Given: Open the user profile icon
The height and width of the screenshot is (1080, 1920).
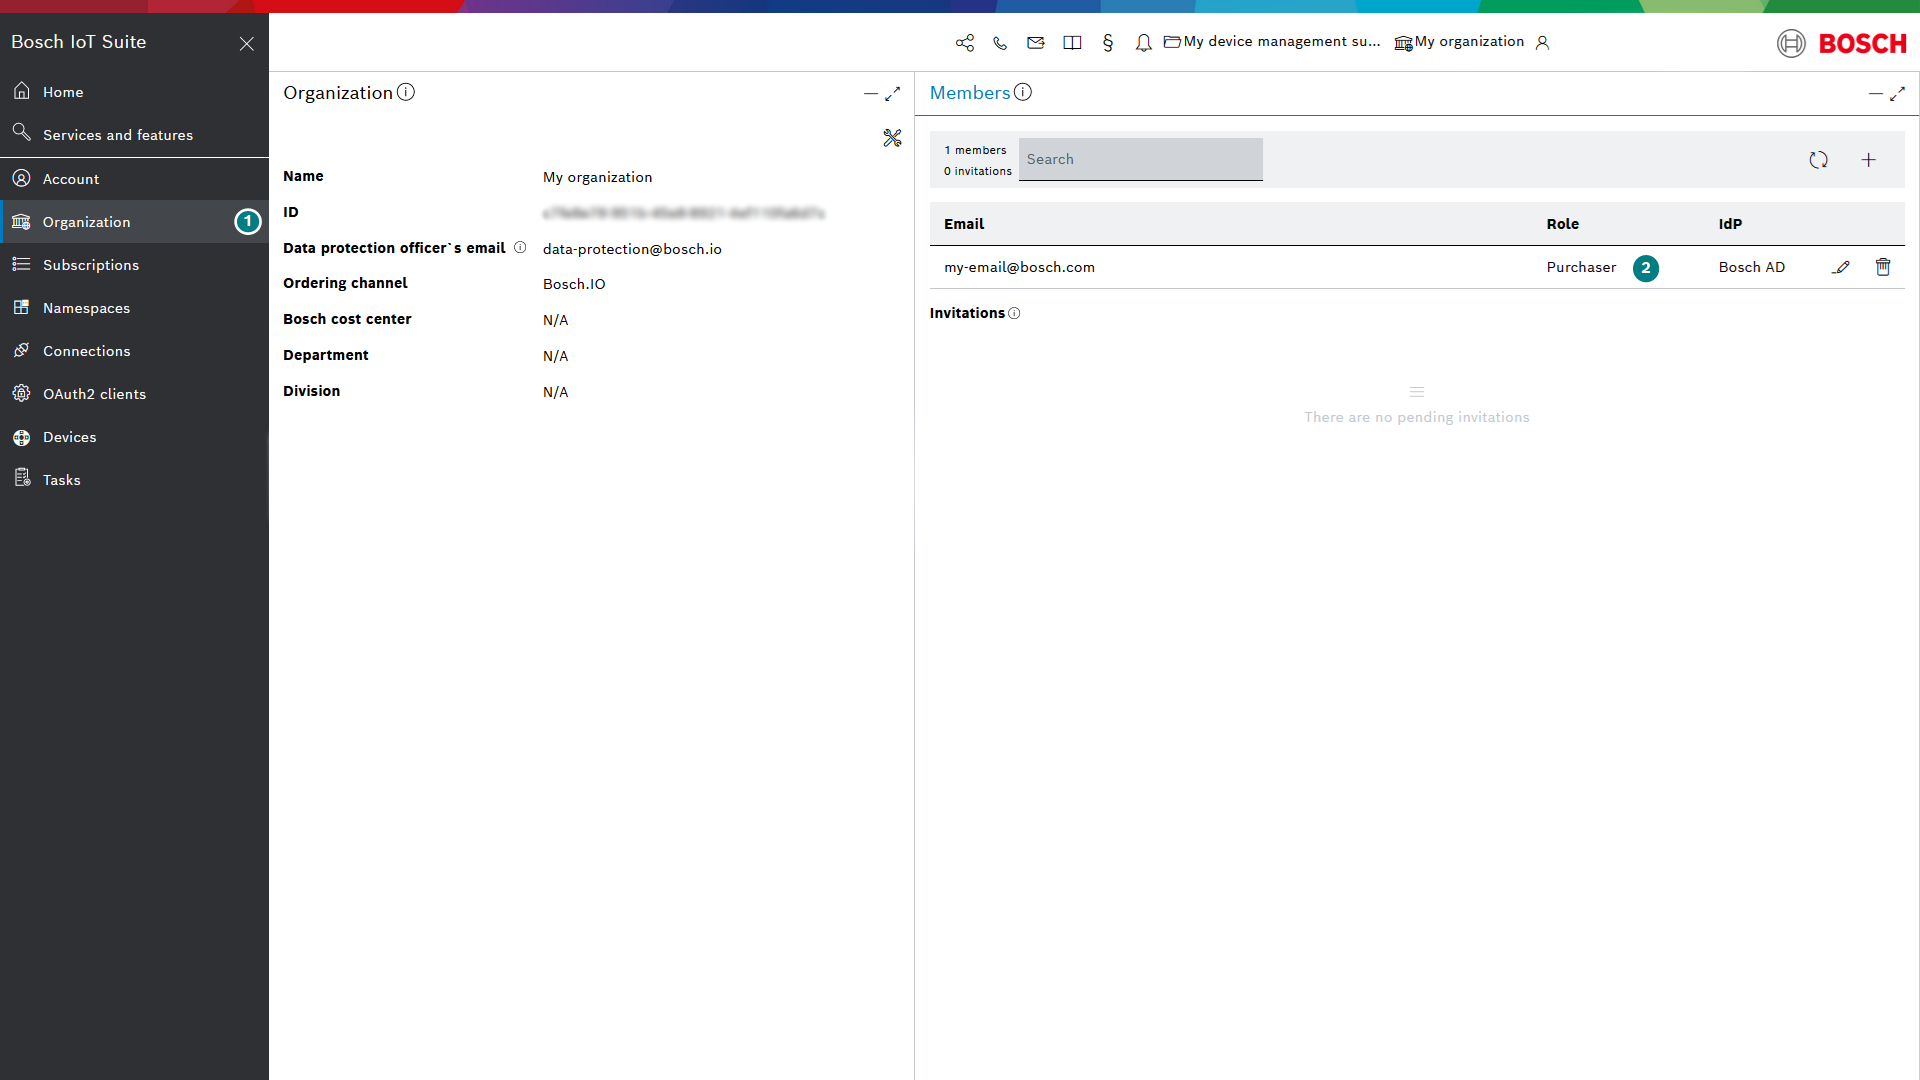Looking at the screenshot, I should (1543, 42).
